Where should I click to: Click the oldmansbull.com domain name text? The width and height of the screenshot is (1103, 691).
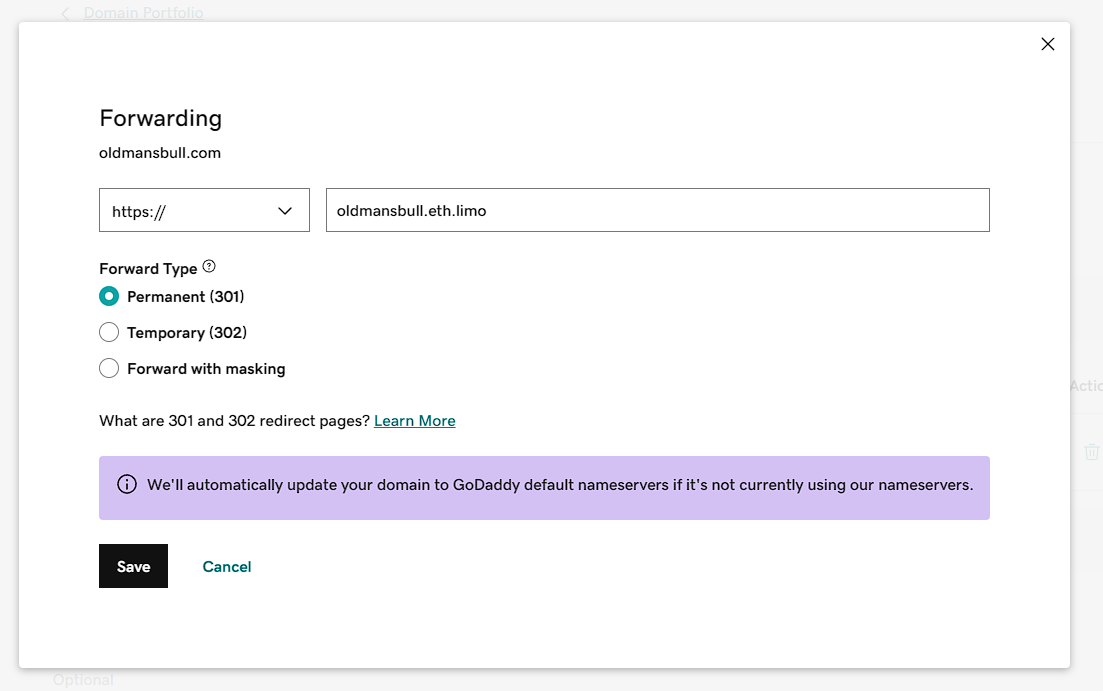pyautogui.click(x=160, y=153)
